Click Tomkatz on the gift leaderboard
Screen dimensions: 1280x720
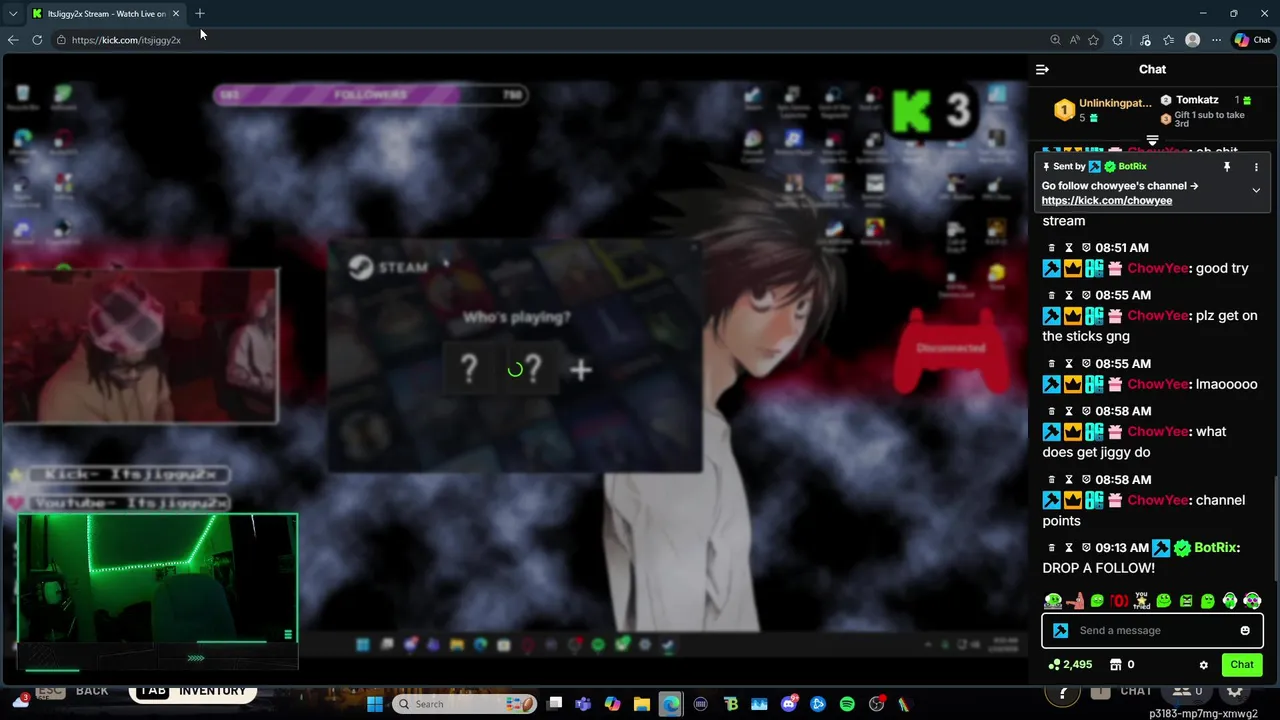click(1197, 100)
